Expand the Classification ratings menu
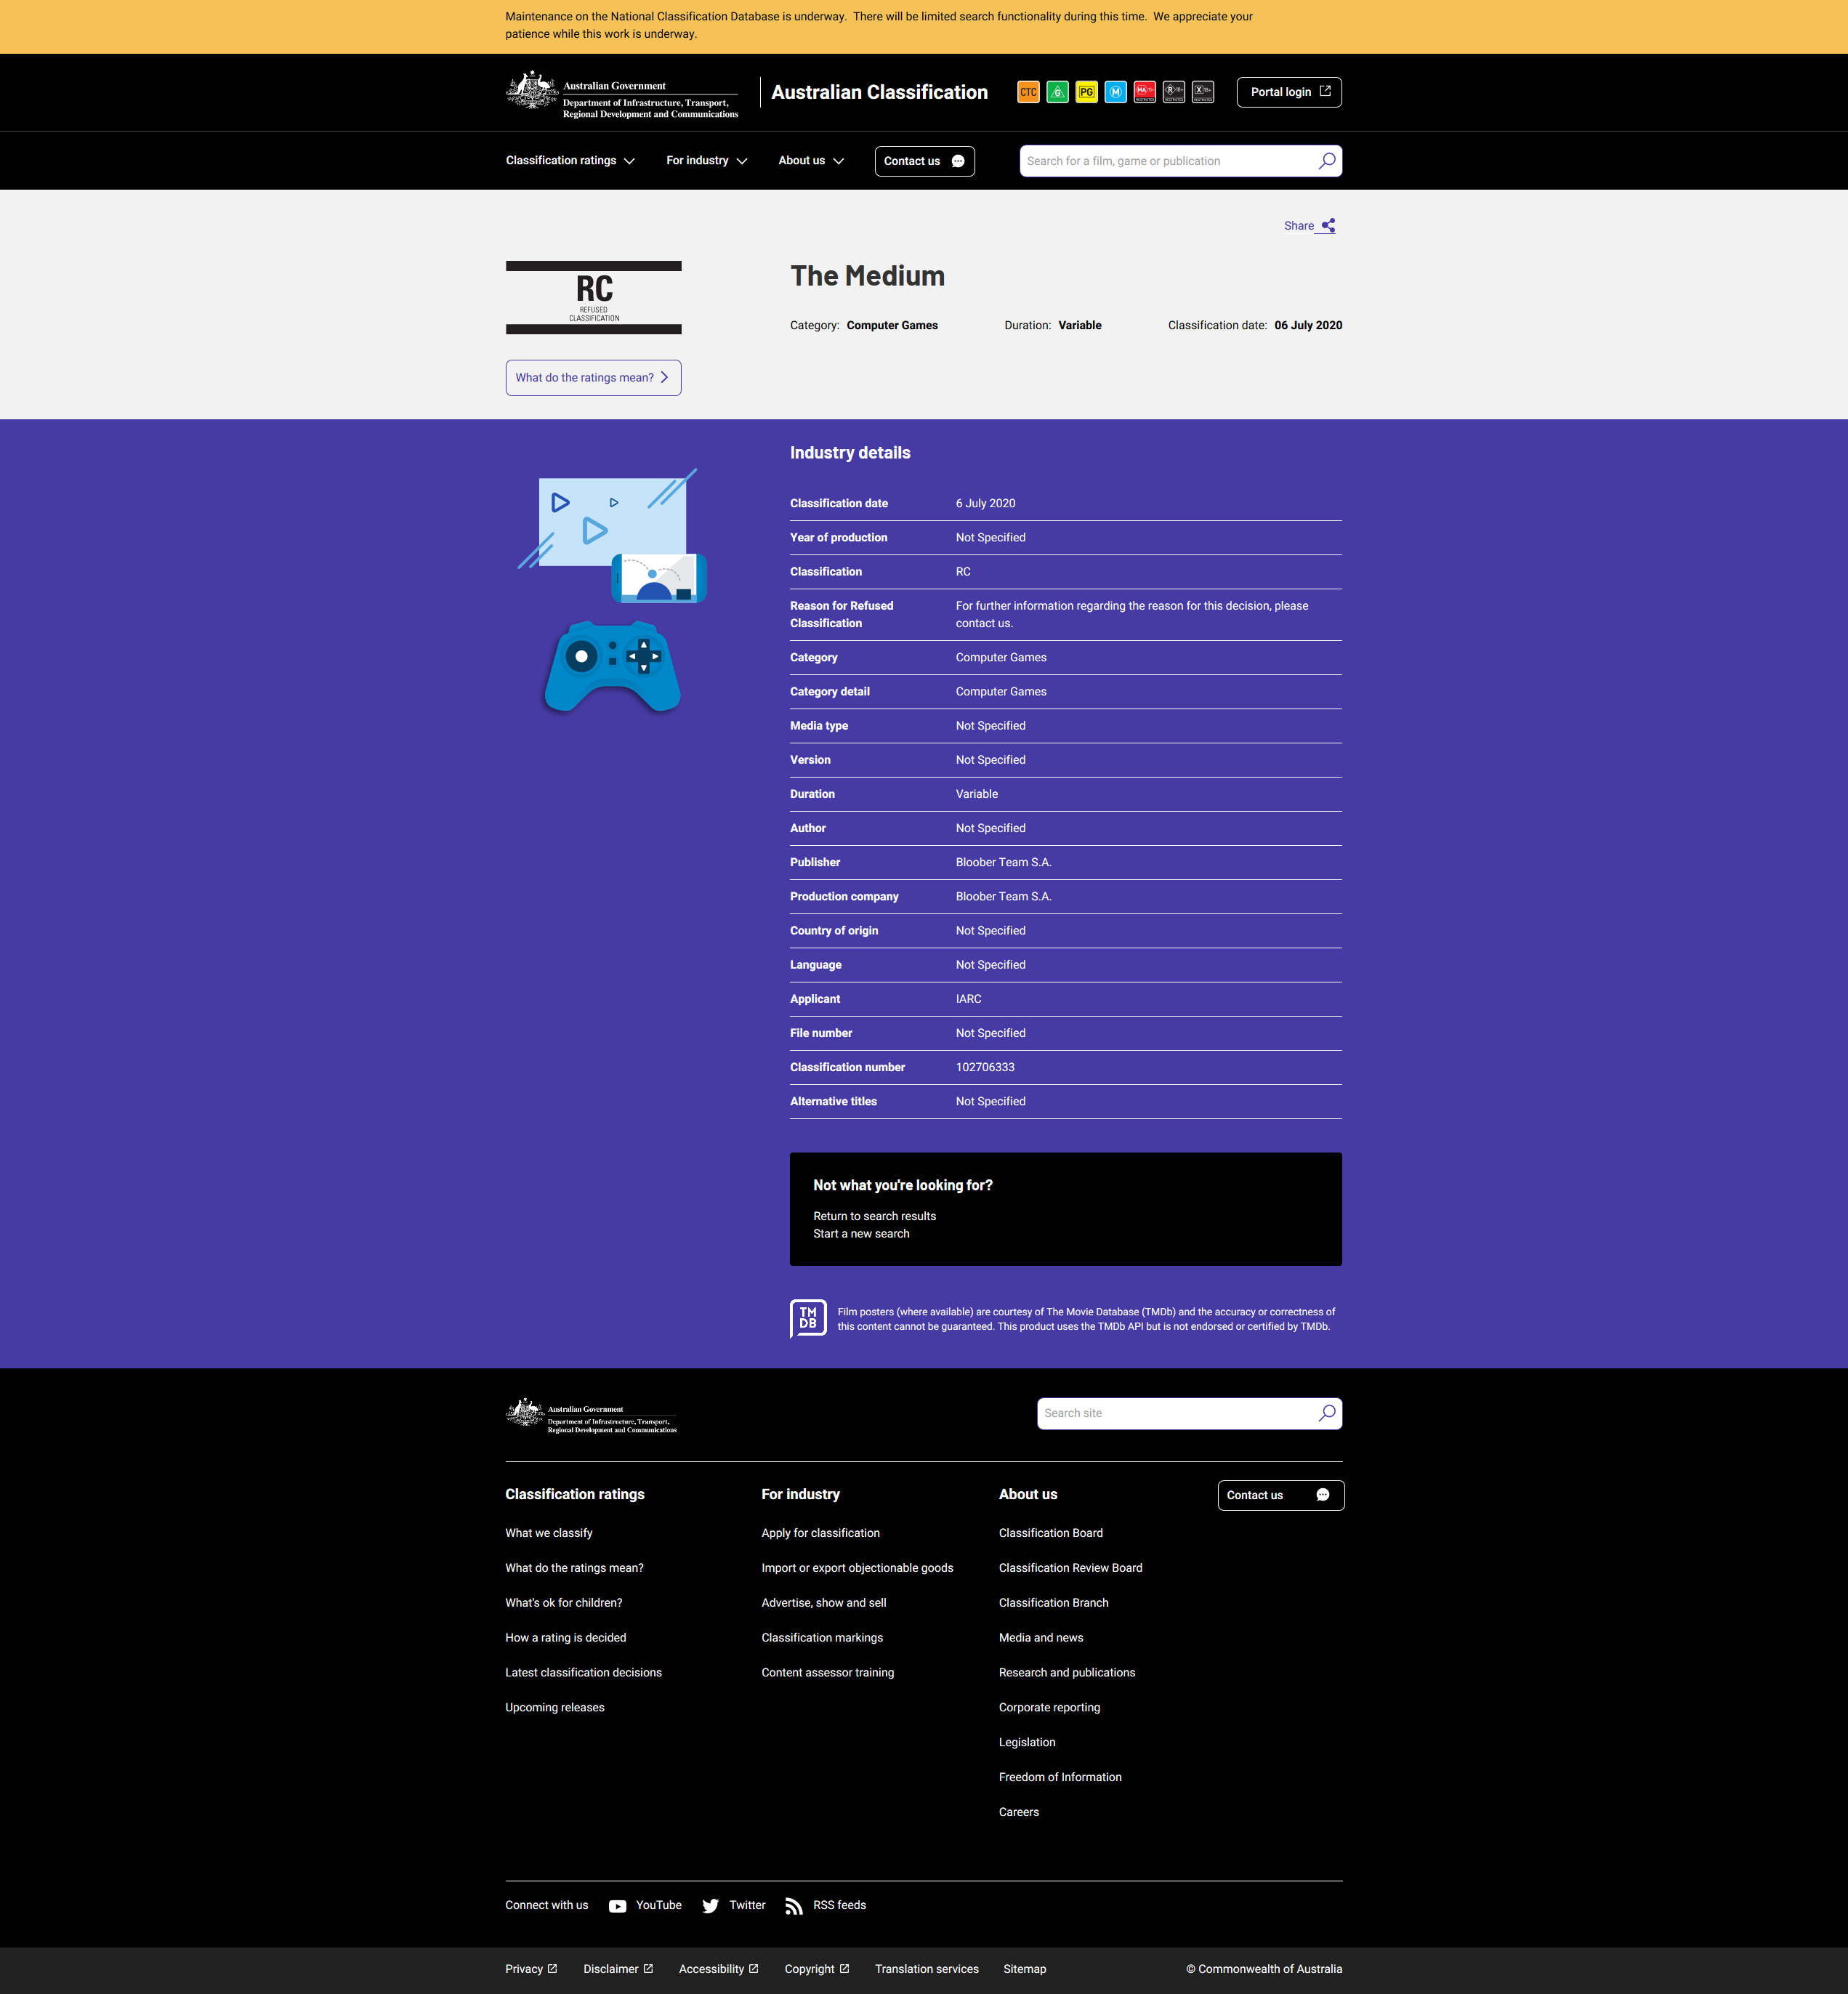Screen dimensions: 1848x1994 pos(570,161)
